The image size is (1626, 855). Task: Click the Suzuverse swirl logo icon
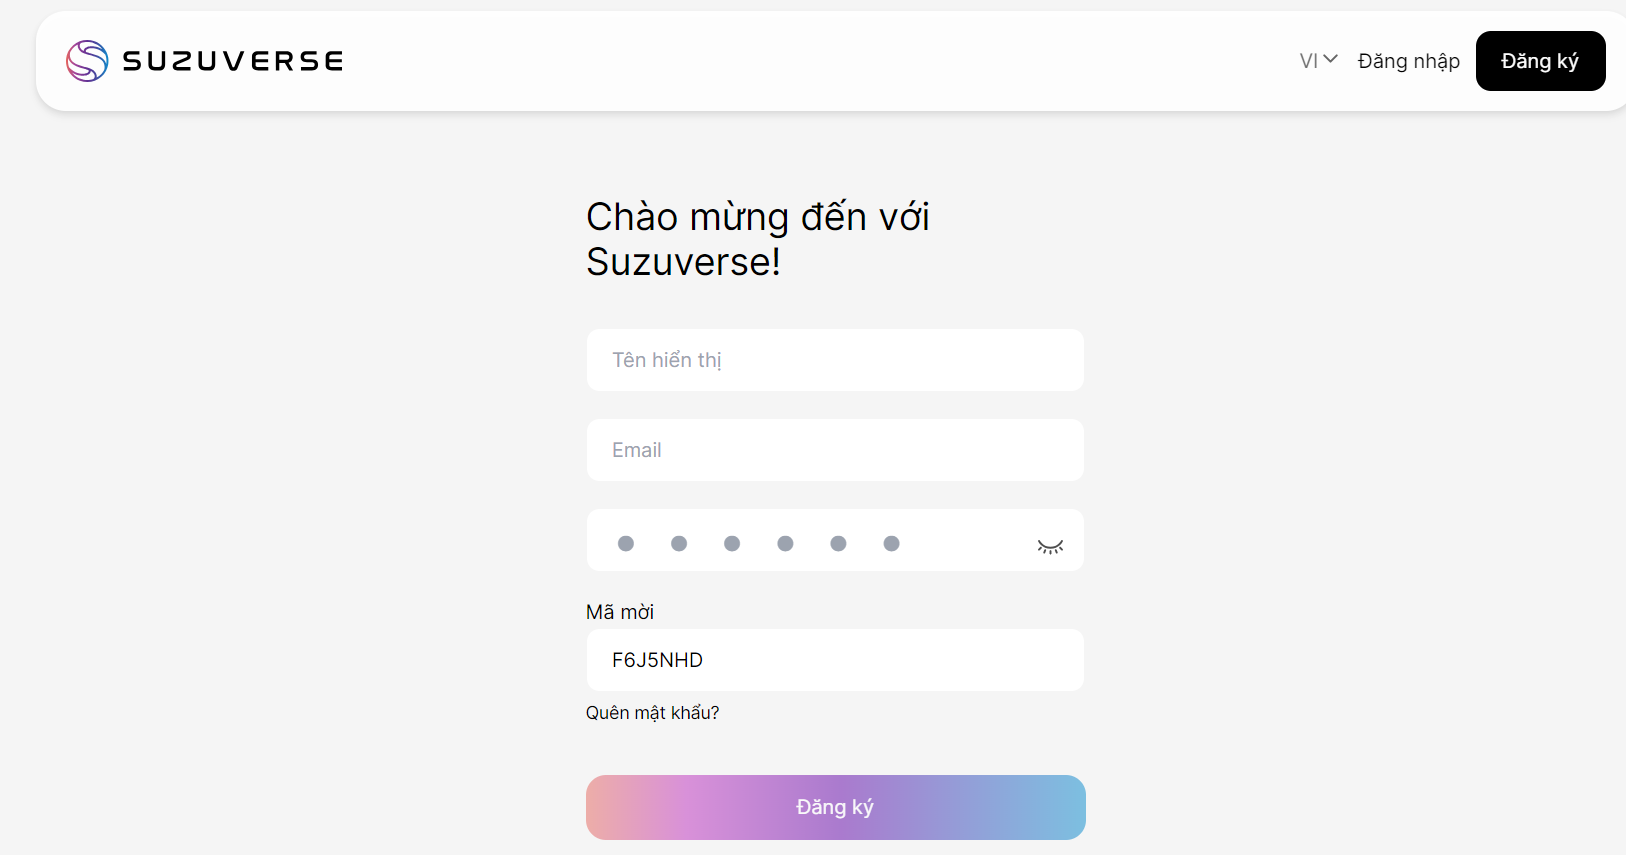coord(87,61)
